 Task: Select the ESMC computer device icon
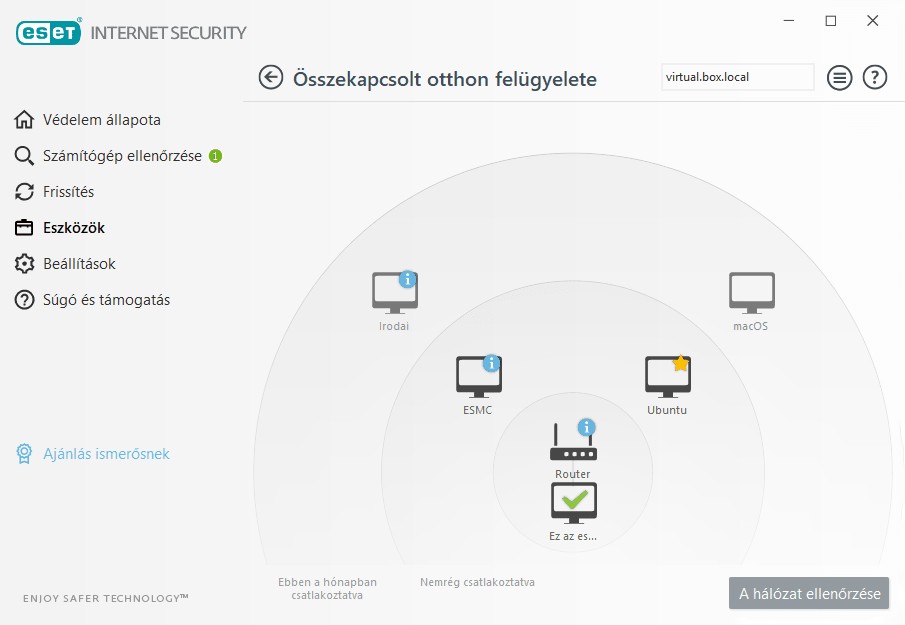point(478,376)
